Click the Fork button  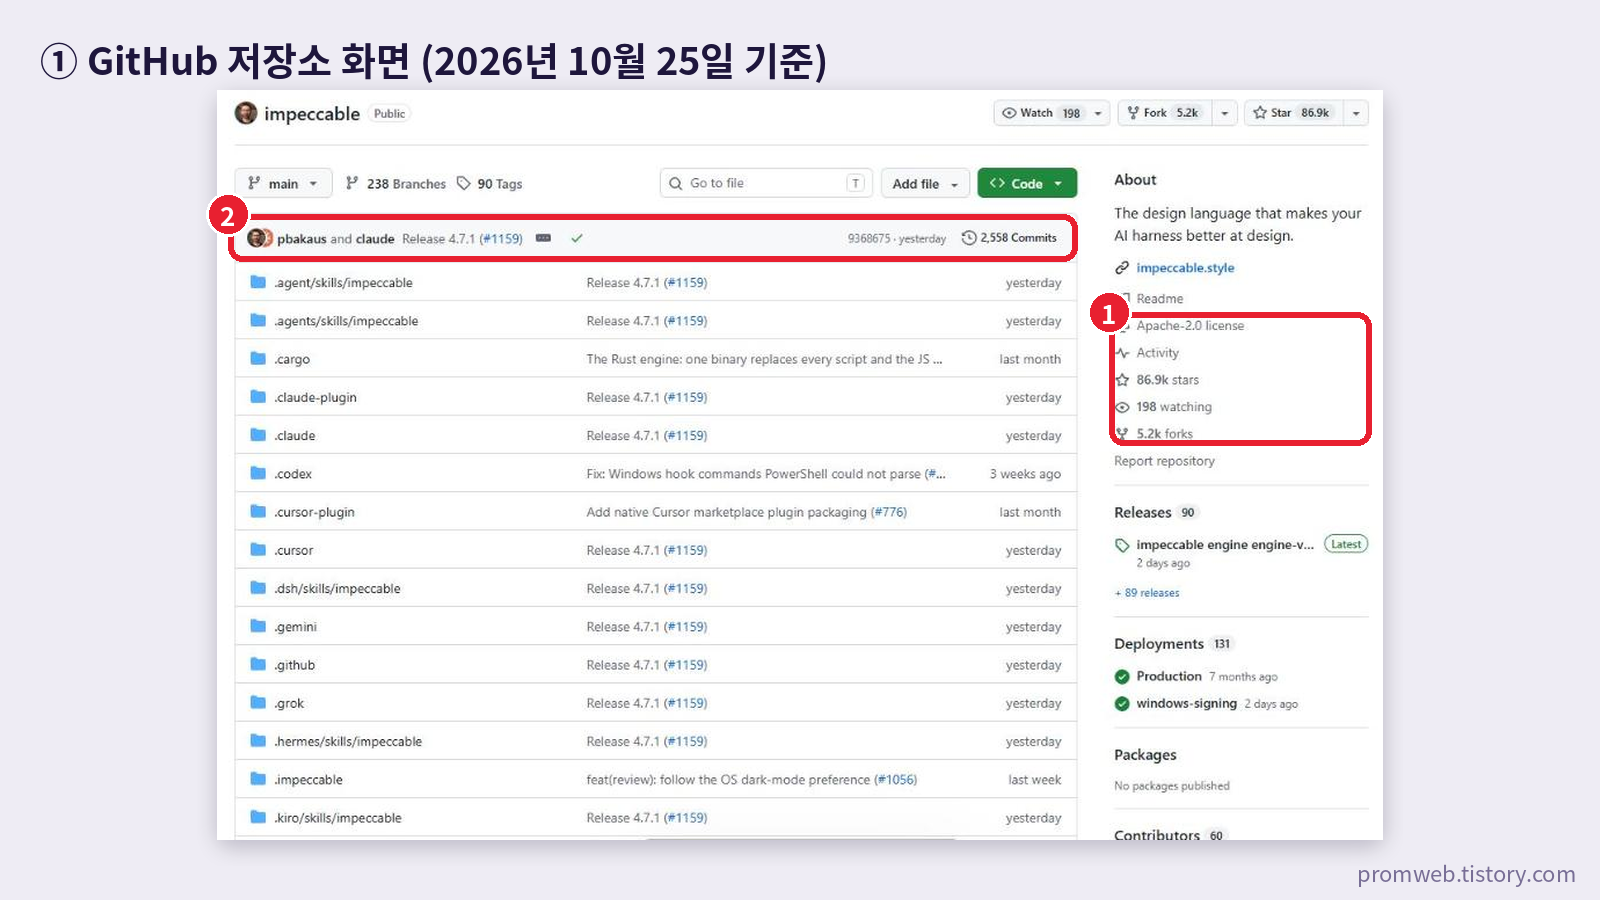coord(1165,113)
